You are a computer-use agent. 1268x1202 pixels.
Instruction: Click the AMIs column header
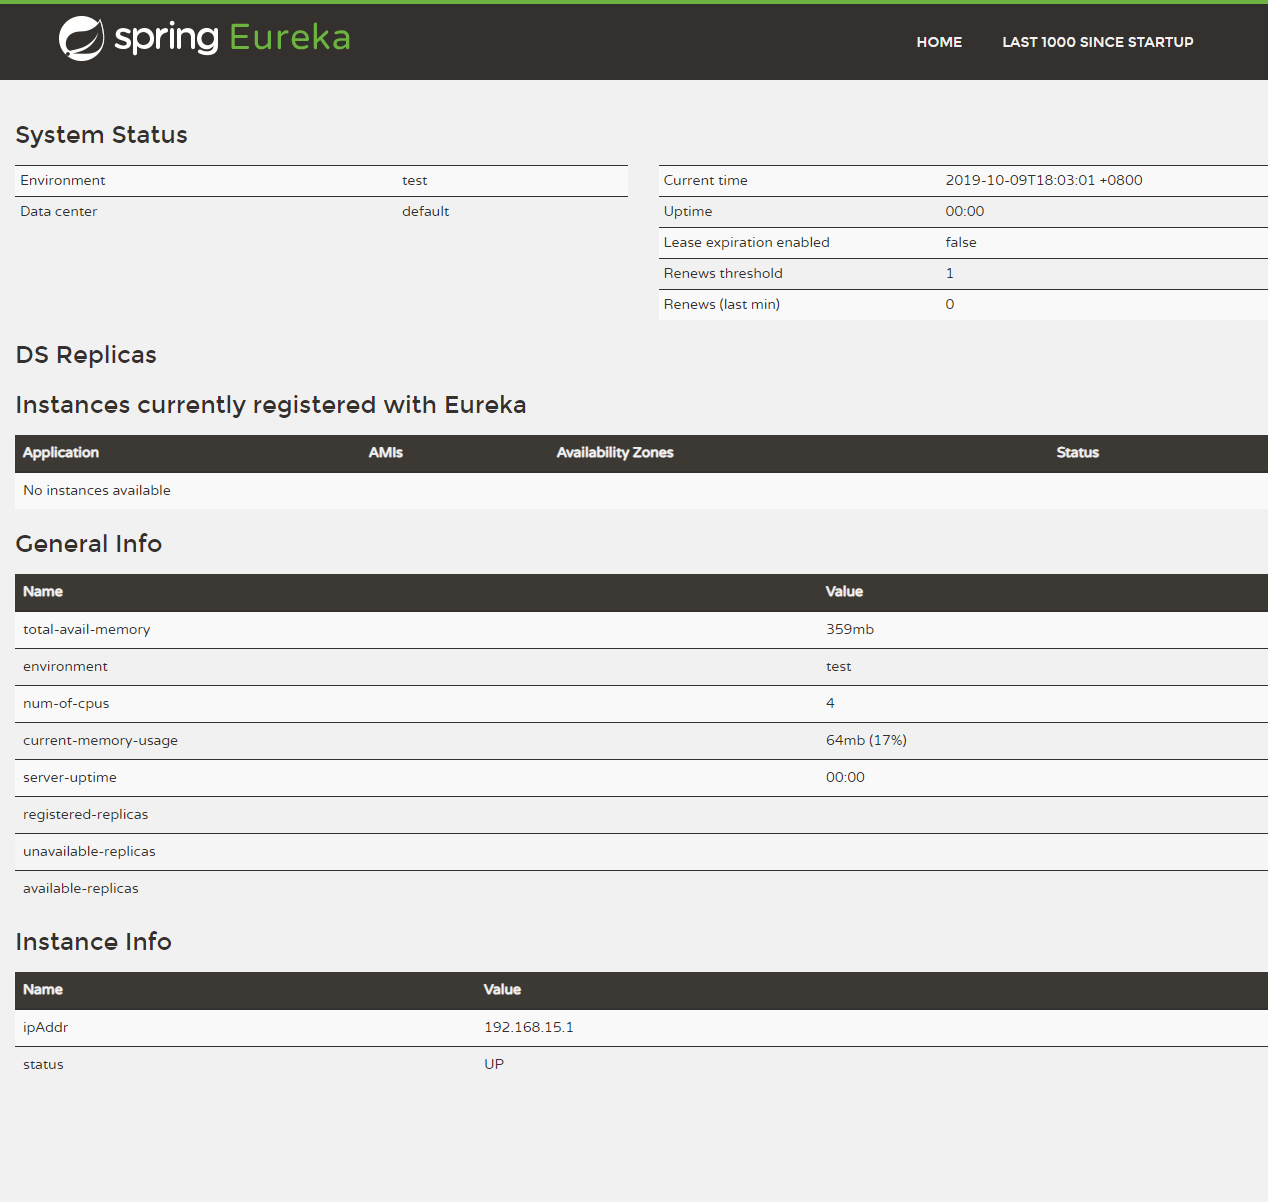pyautogui.click(x=385, y=453)
